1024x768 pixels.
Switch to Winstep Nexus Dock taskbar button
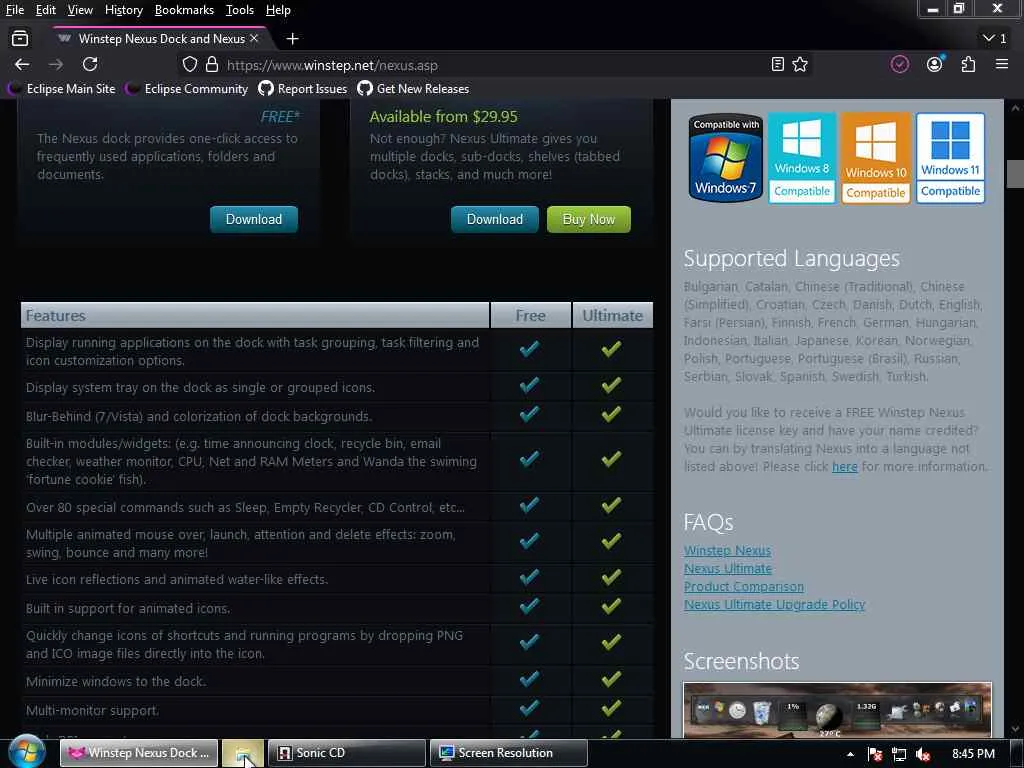click(139, 753)
